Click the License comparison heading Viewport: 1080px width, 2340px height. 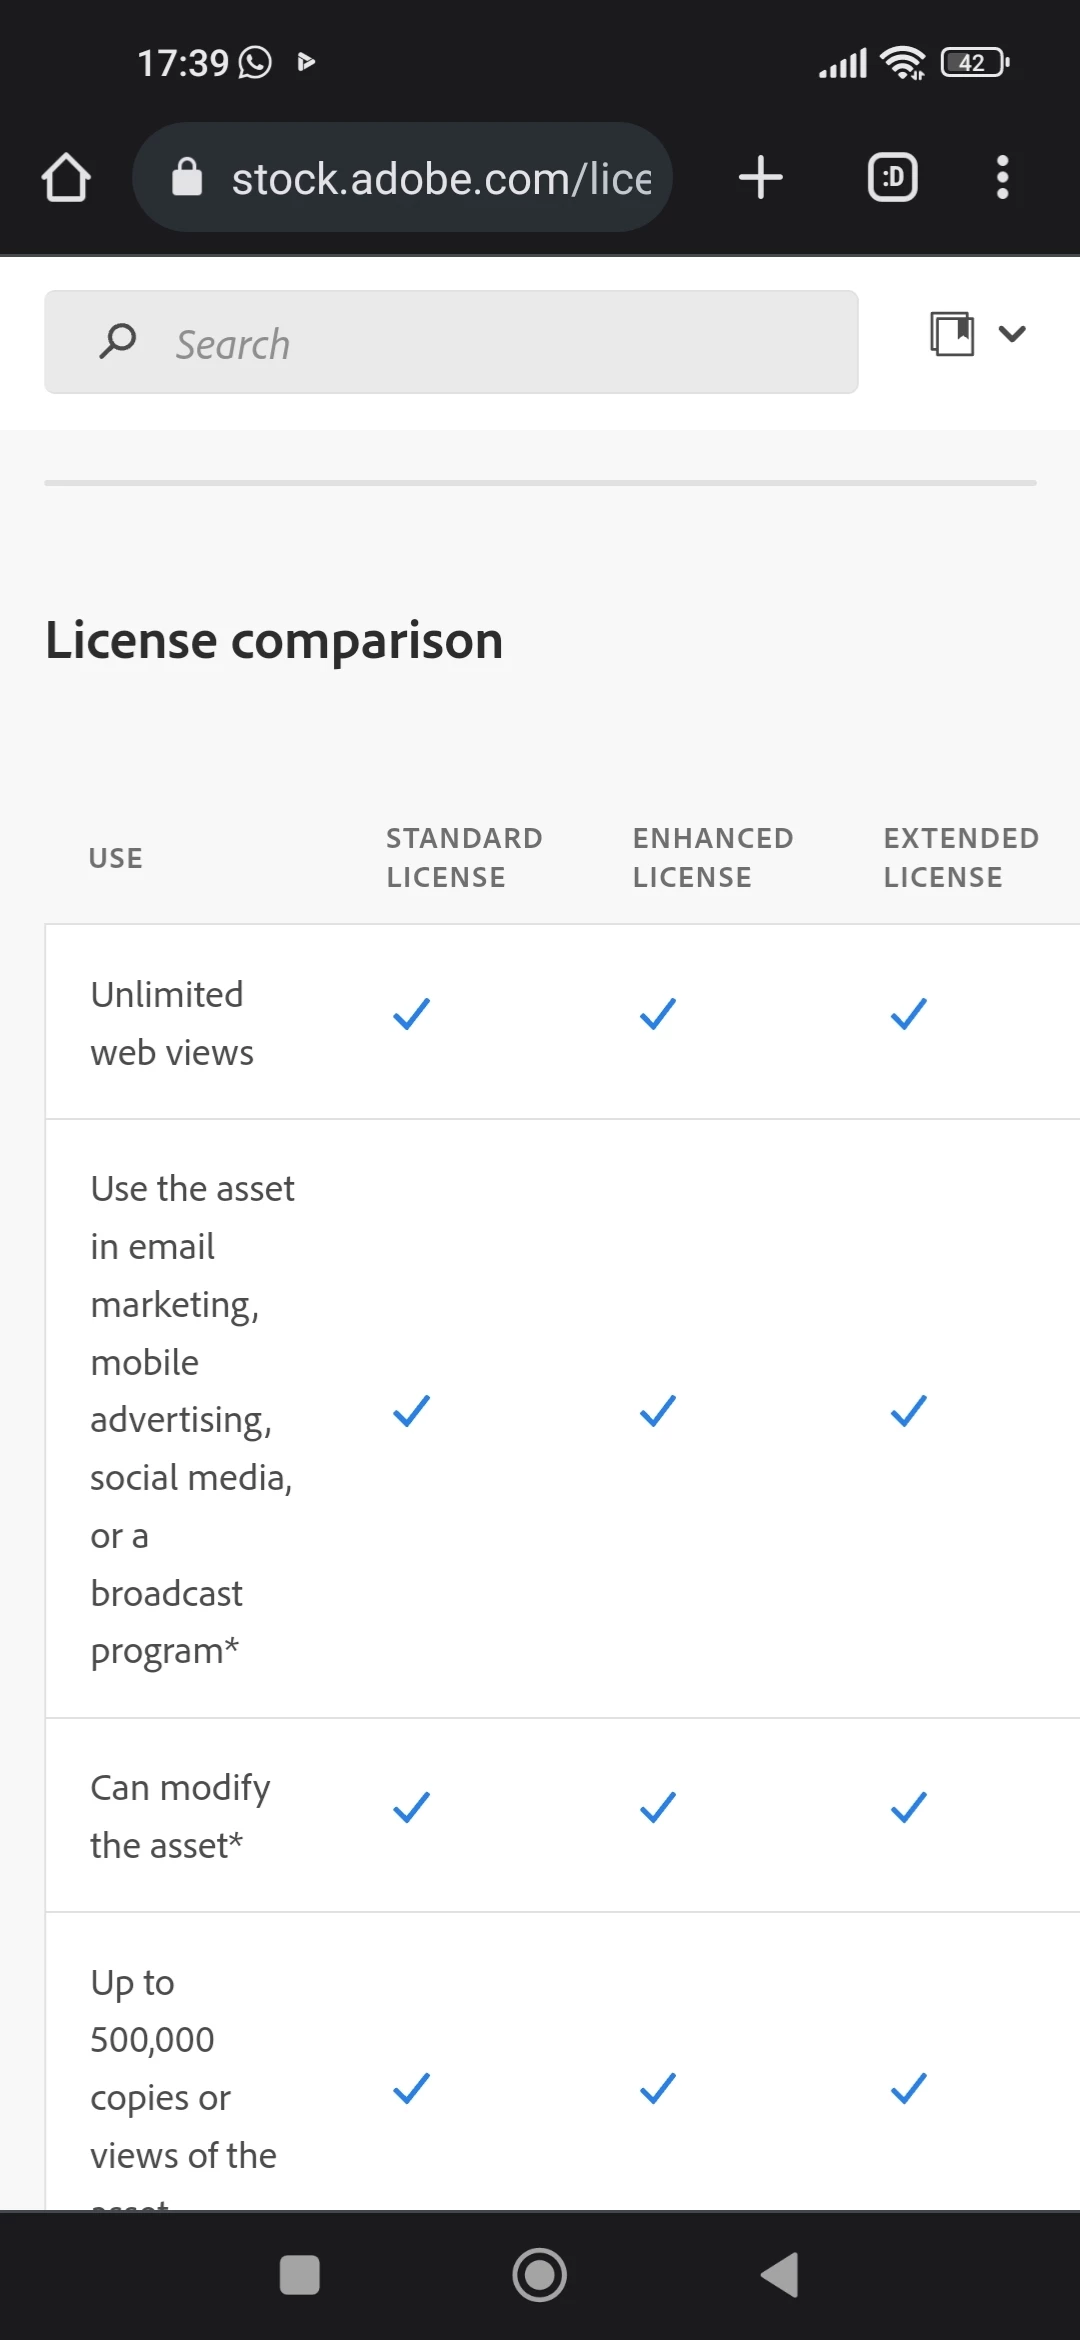(x=274, y=640)
